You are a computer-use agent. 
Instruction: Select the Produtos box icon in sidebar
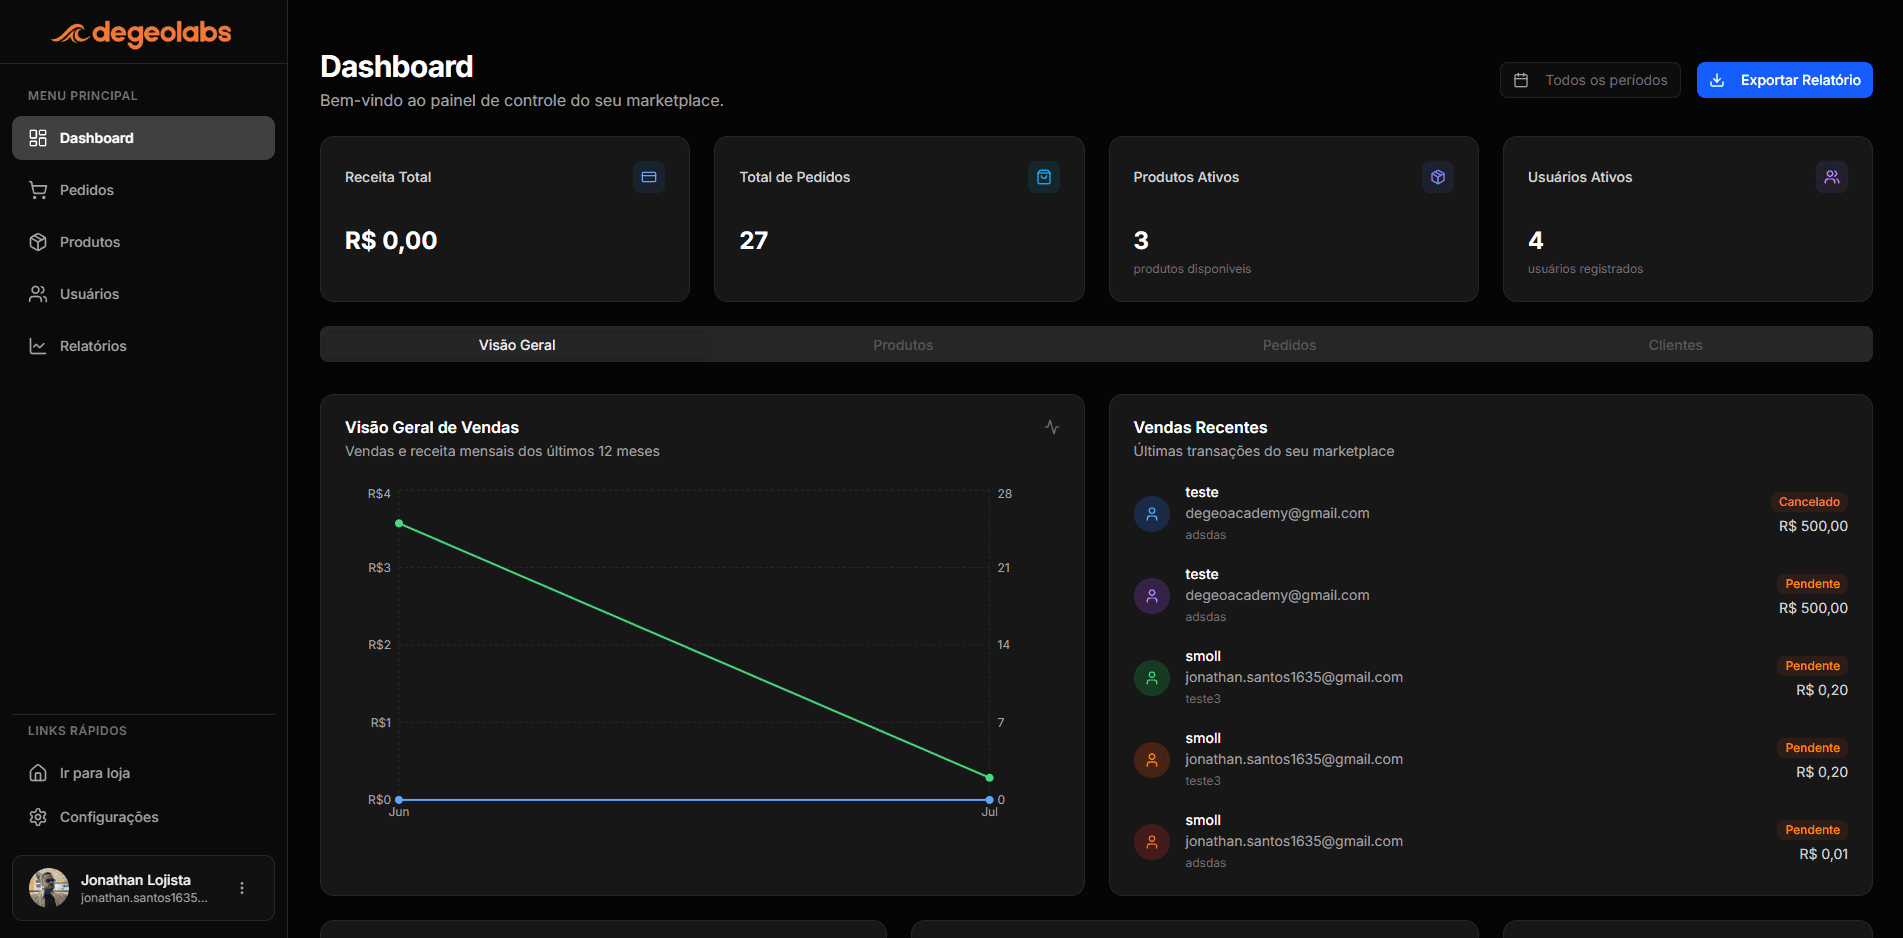(38, 241)
